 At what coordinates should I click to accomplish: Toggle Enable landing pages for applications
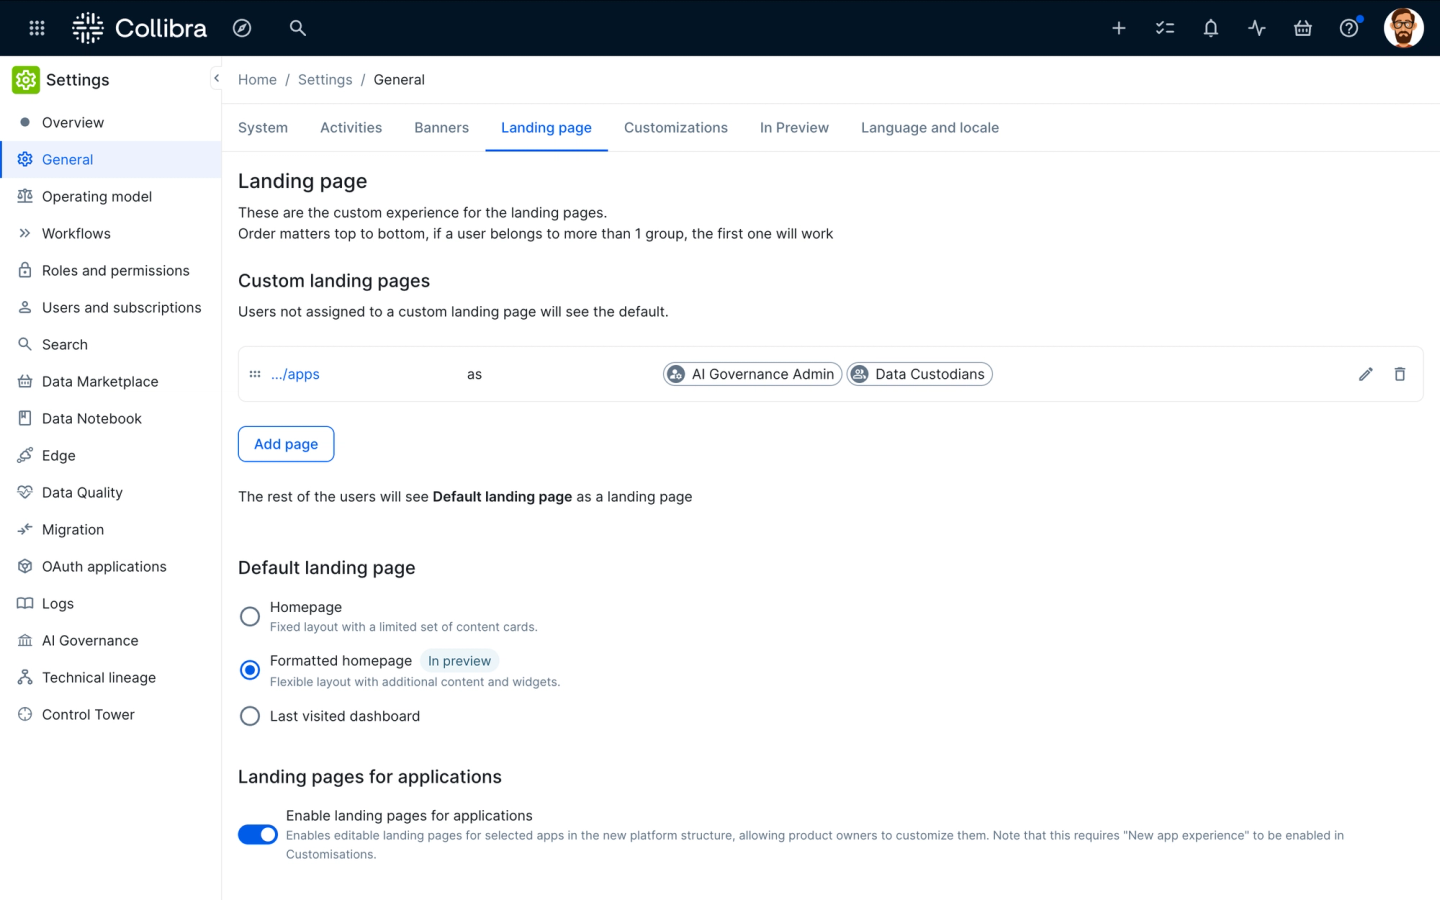pyautogui.click(x=258, y=834)
